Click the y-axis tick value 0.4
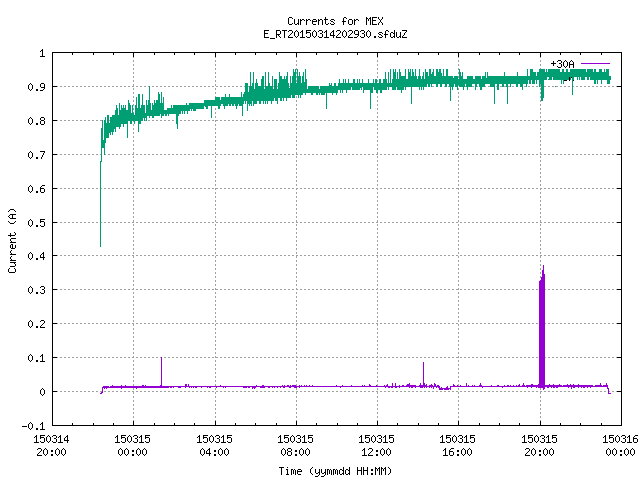Screen dimensions: 640x480 point(36,256)
